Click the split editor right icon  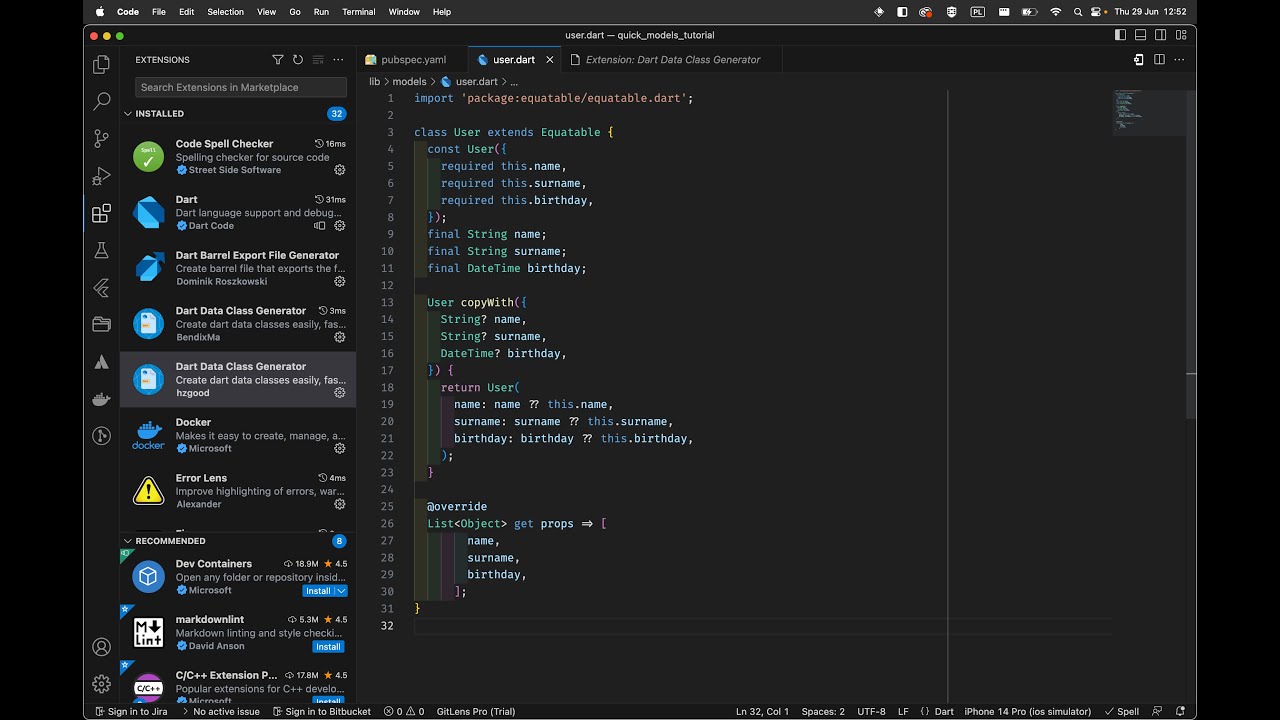1159,60
